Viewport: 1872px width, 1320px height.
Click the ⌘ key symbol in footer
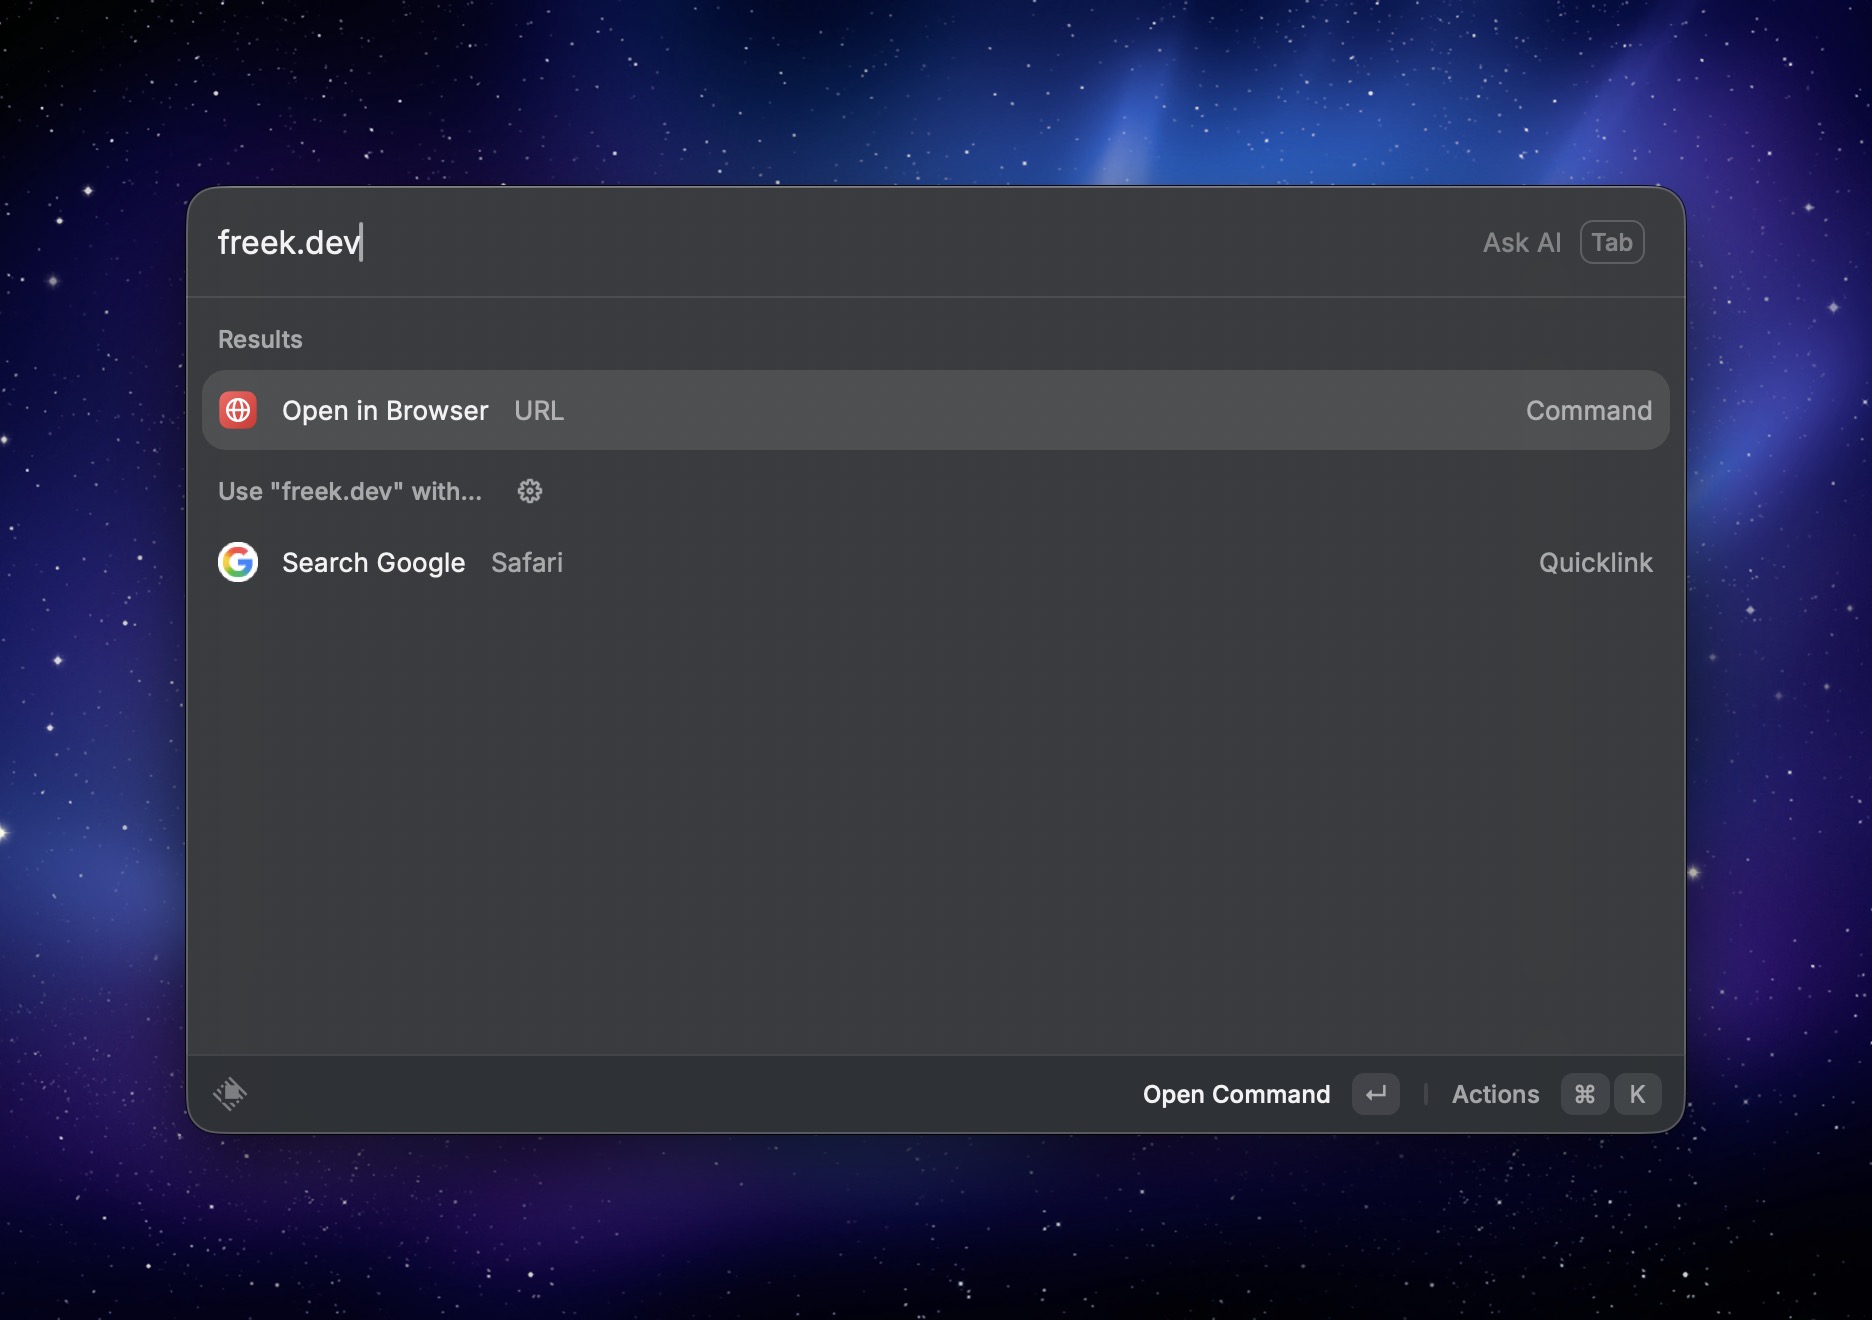1584,1094
